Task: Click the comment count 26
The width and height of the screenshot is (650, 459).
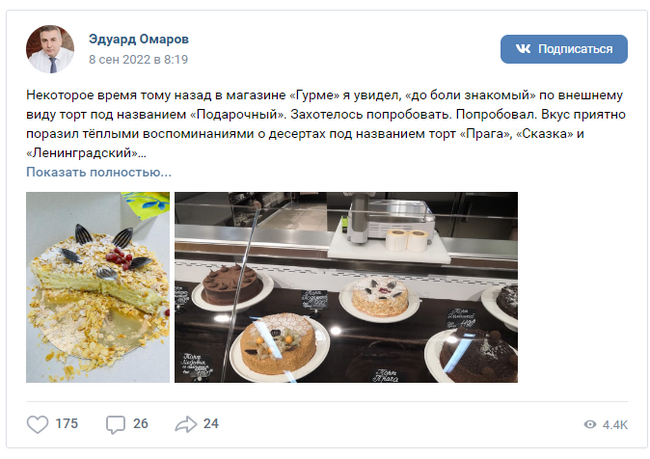Action: pos(141,424)
